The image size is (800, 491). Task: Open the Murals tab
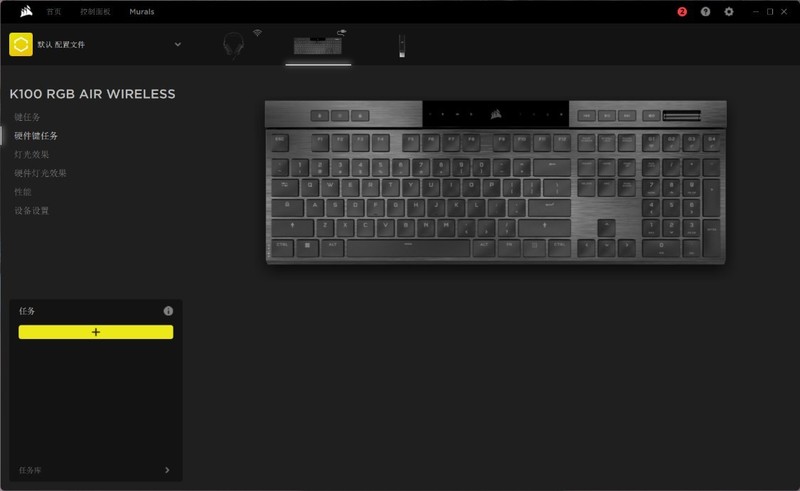(142, 11)
